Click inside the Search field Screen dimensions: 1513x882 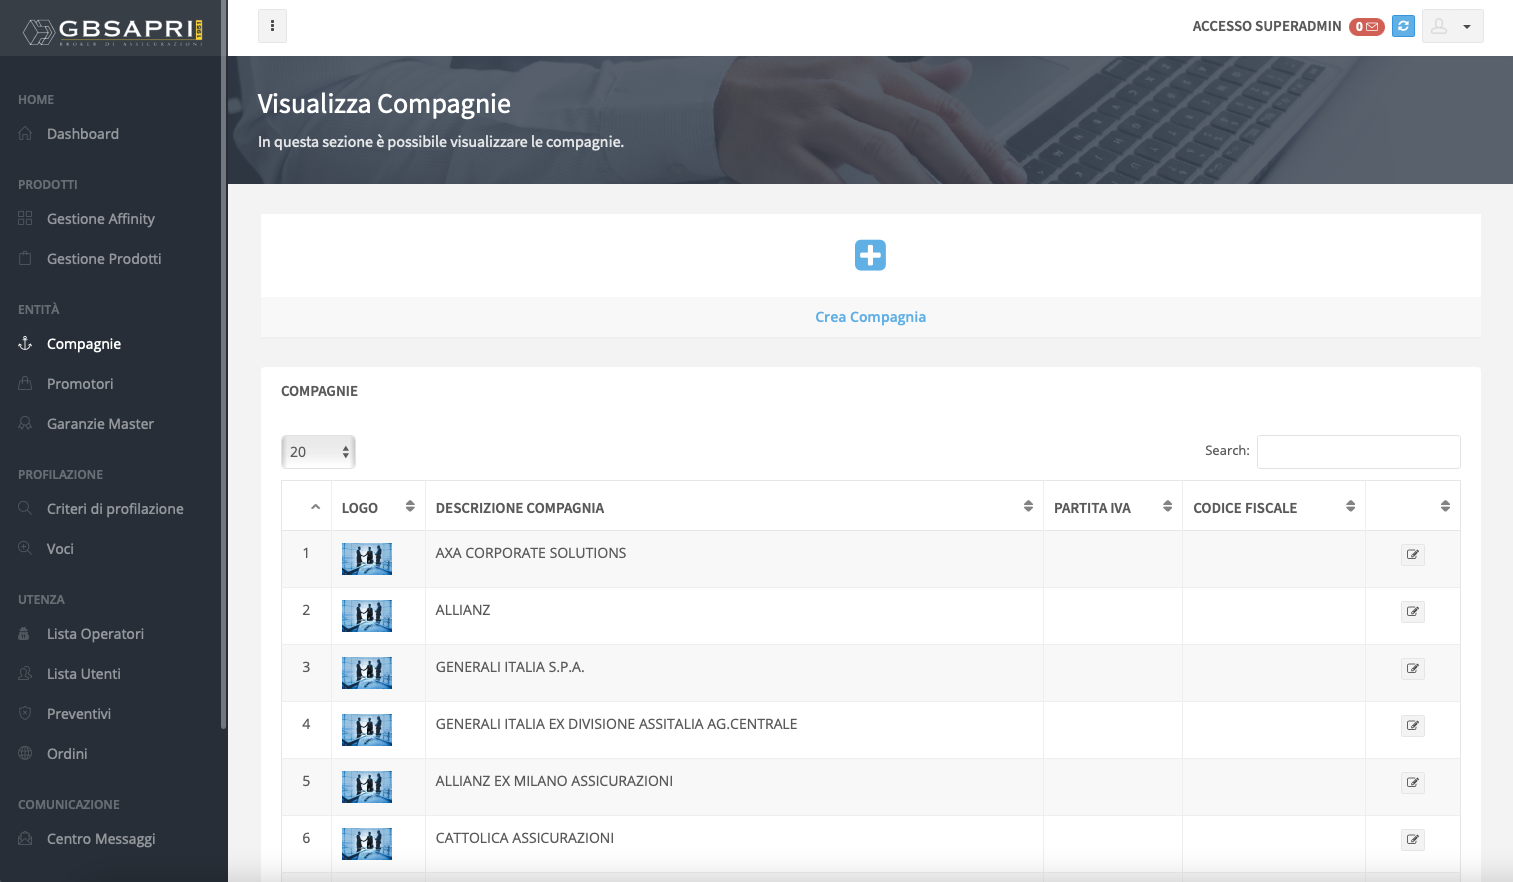tap(1358, 451)
